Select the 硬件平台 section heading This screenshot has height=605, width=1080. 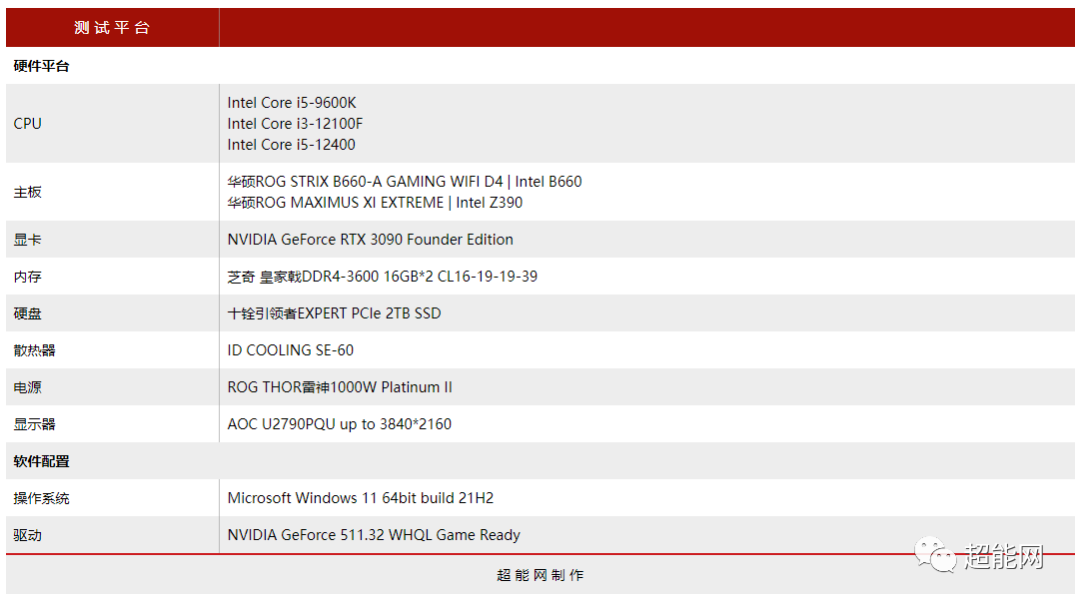pyautogui.click(x=41, y=66)
